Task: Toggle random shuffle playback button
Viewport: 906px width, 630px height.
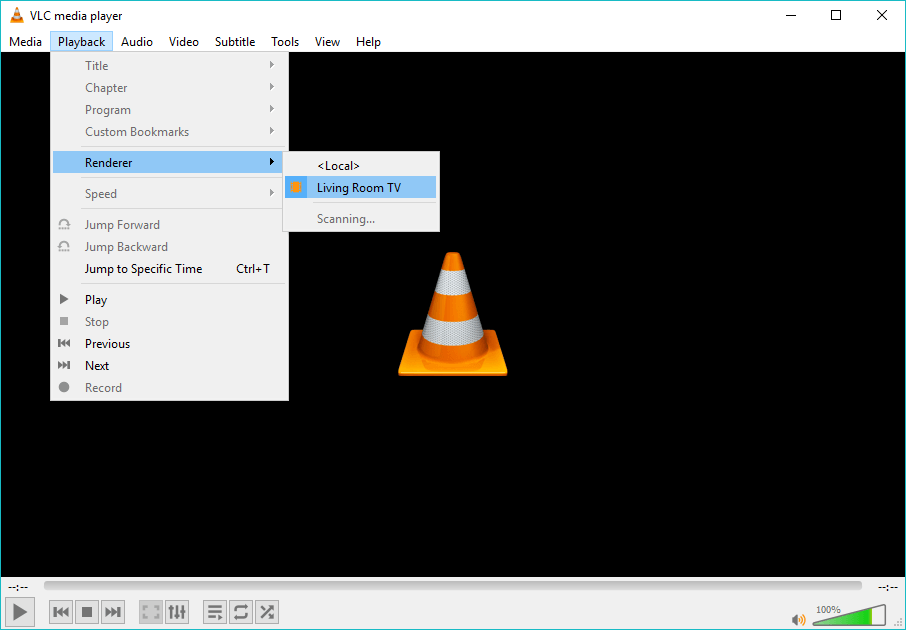Action: point(266,611)
